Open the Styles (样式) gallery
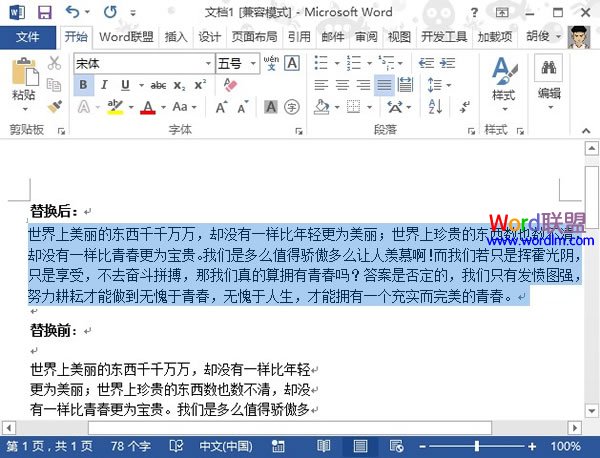The image size is (600, 458). coord(503,80)
